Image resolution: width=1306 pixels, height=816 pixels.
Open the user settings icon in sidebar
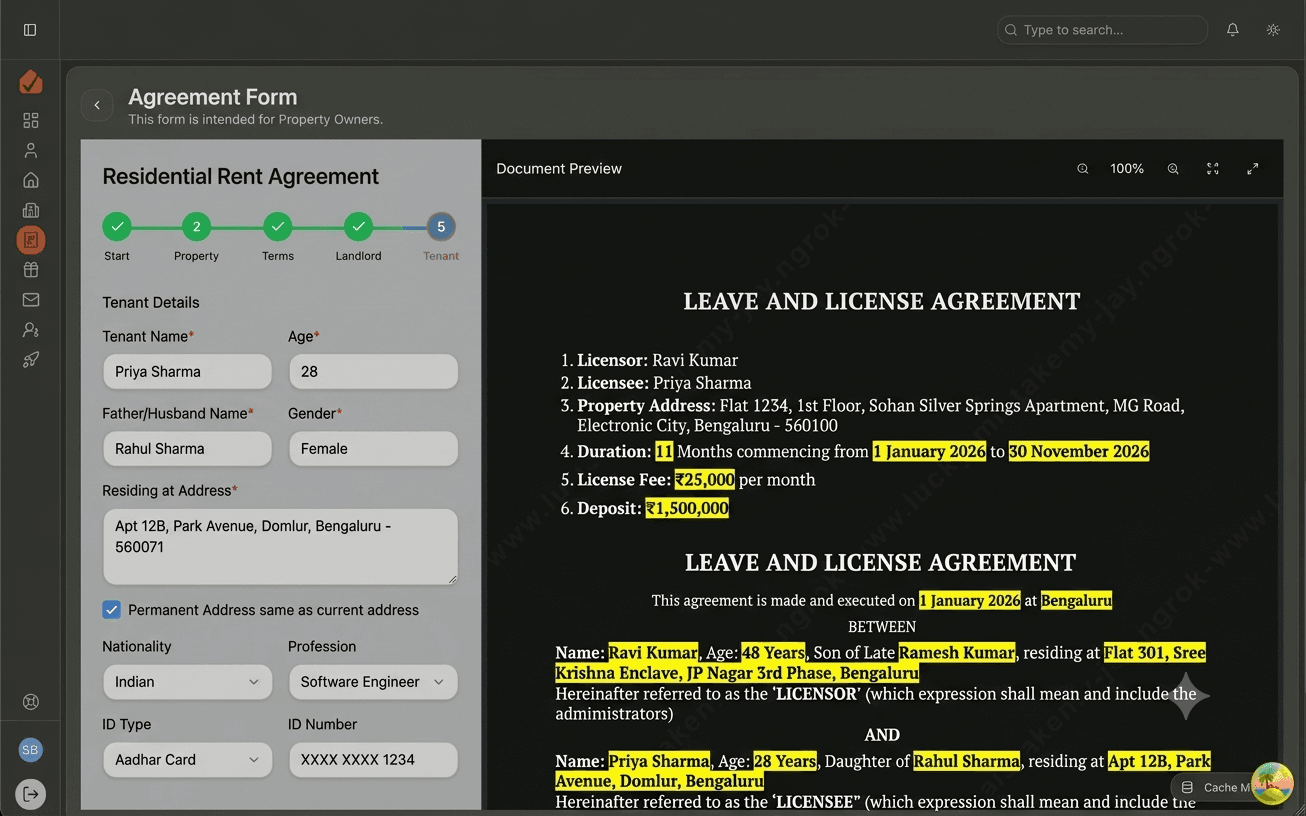coord(31,329)
